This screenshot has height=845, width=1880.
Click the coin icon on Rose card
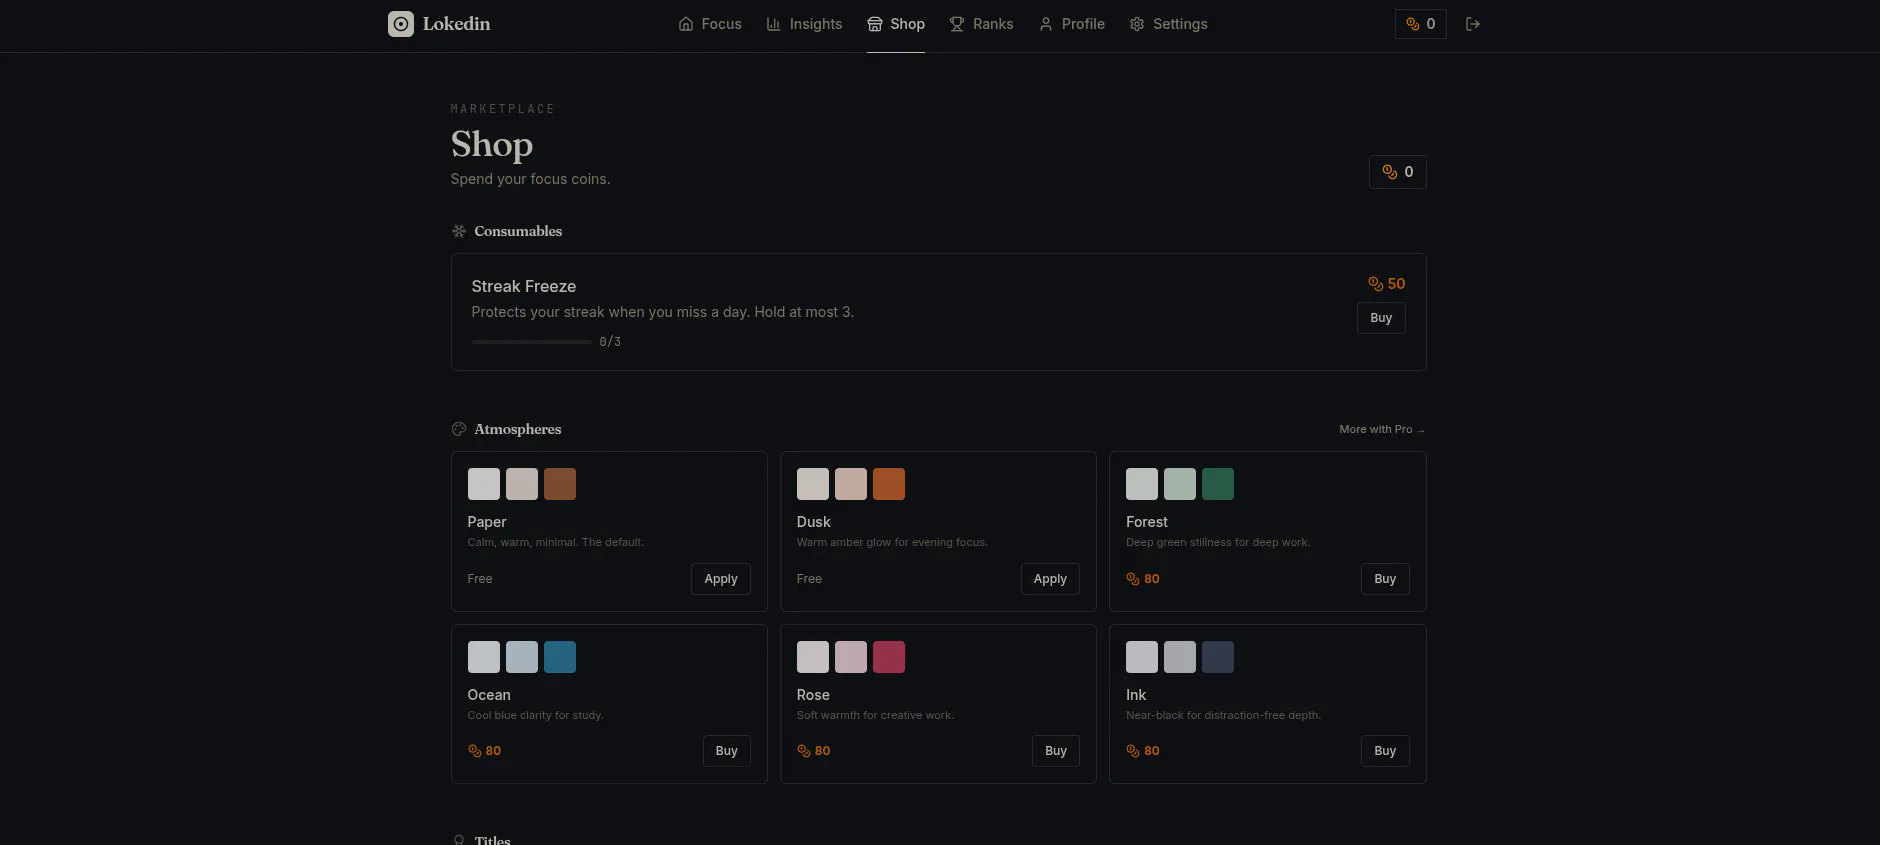point(804,751)
